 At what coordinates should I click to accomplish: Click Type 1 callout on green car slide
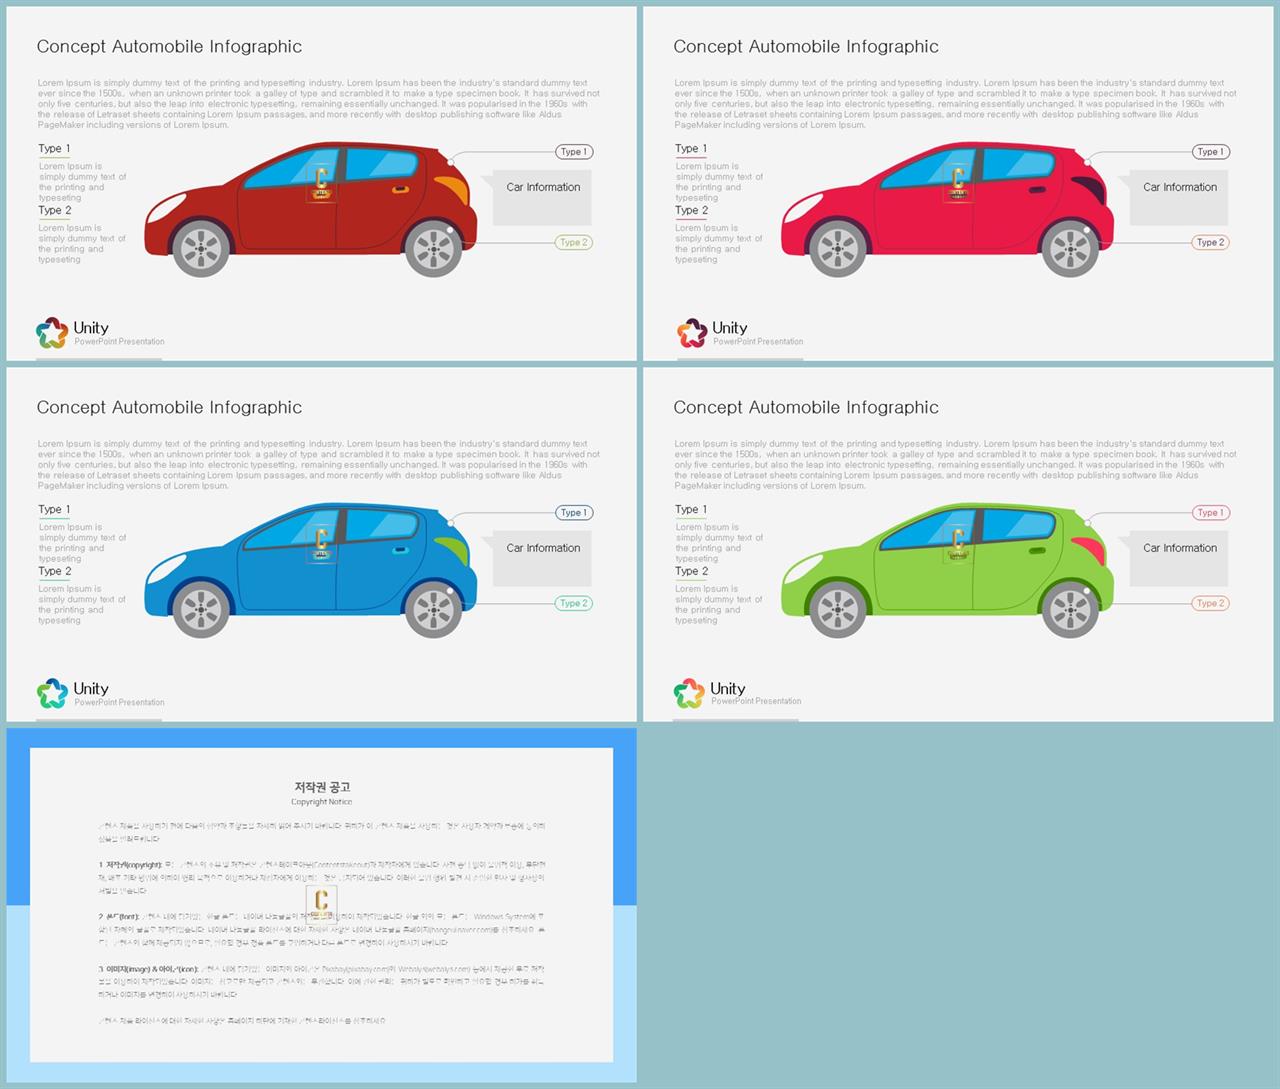coord(1211,512)
